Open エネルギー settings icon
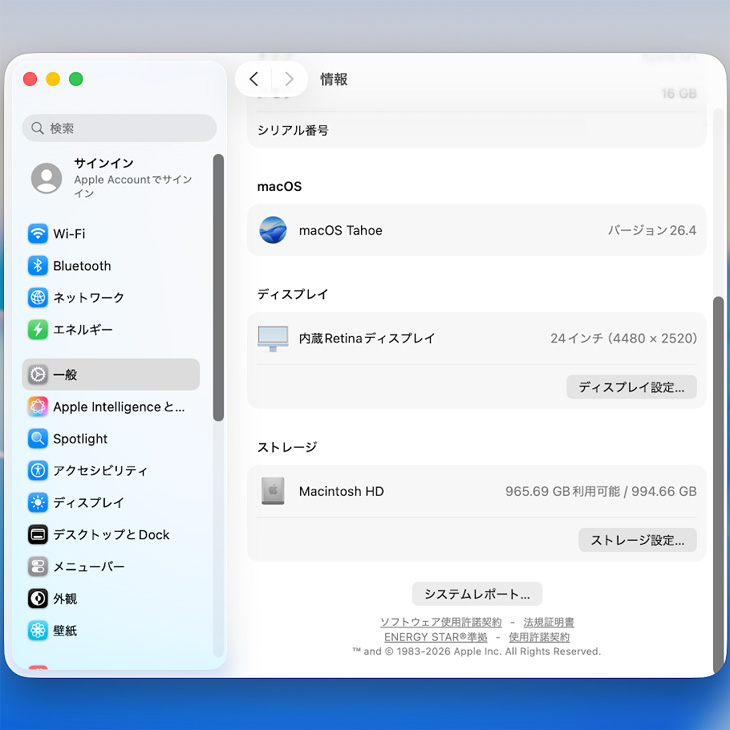 point(38,330)
